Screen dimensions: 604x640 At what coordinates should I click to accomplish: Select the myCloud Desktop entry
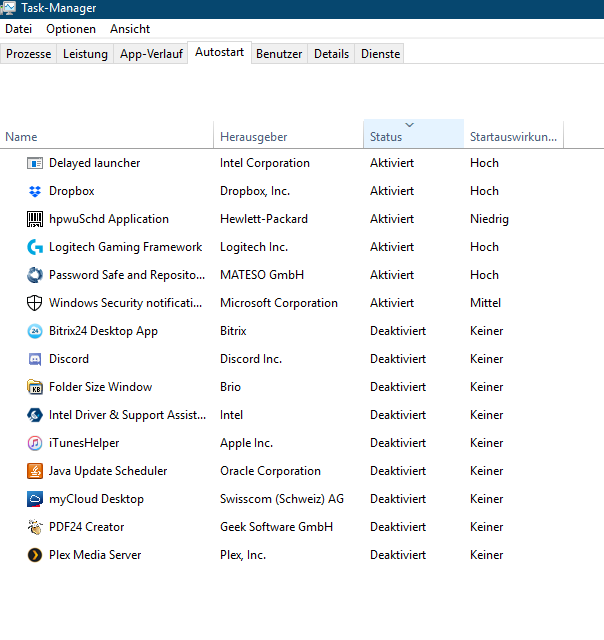click(x=96, y=499)
